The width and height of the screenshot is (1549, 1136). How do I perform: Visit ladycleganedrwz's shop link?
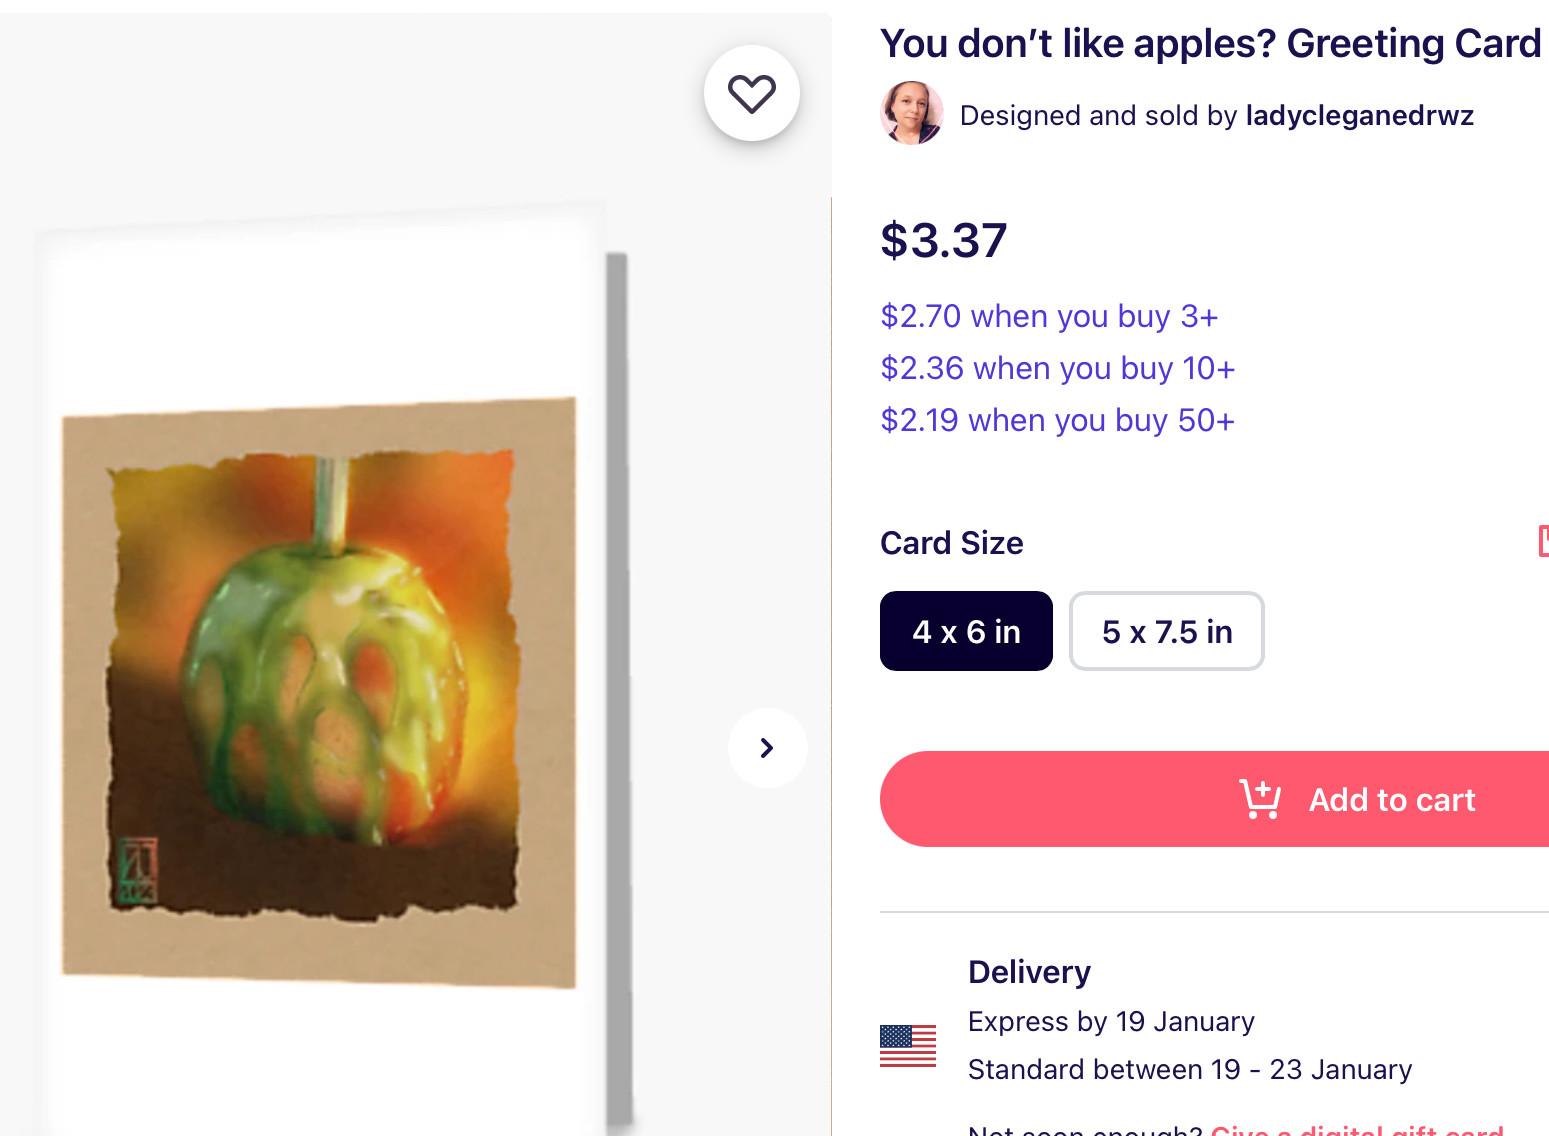[x=1359, y=115]
